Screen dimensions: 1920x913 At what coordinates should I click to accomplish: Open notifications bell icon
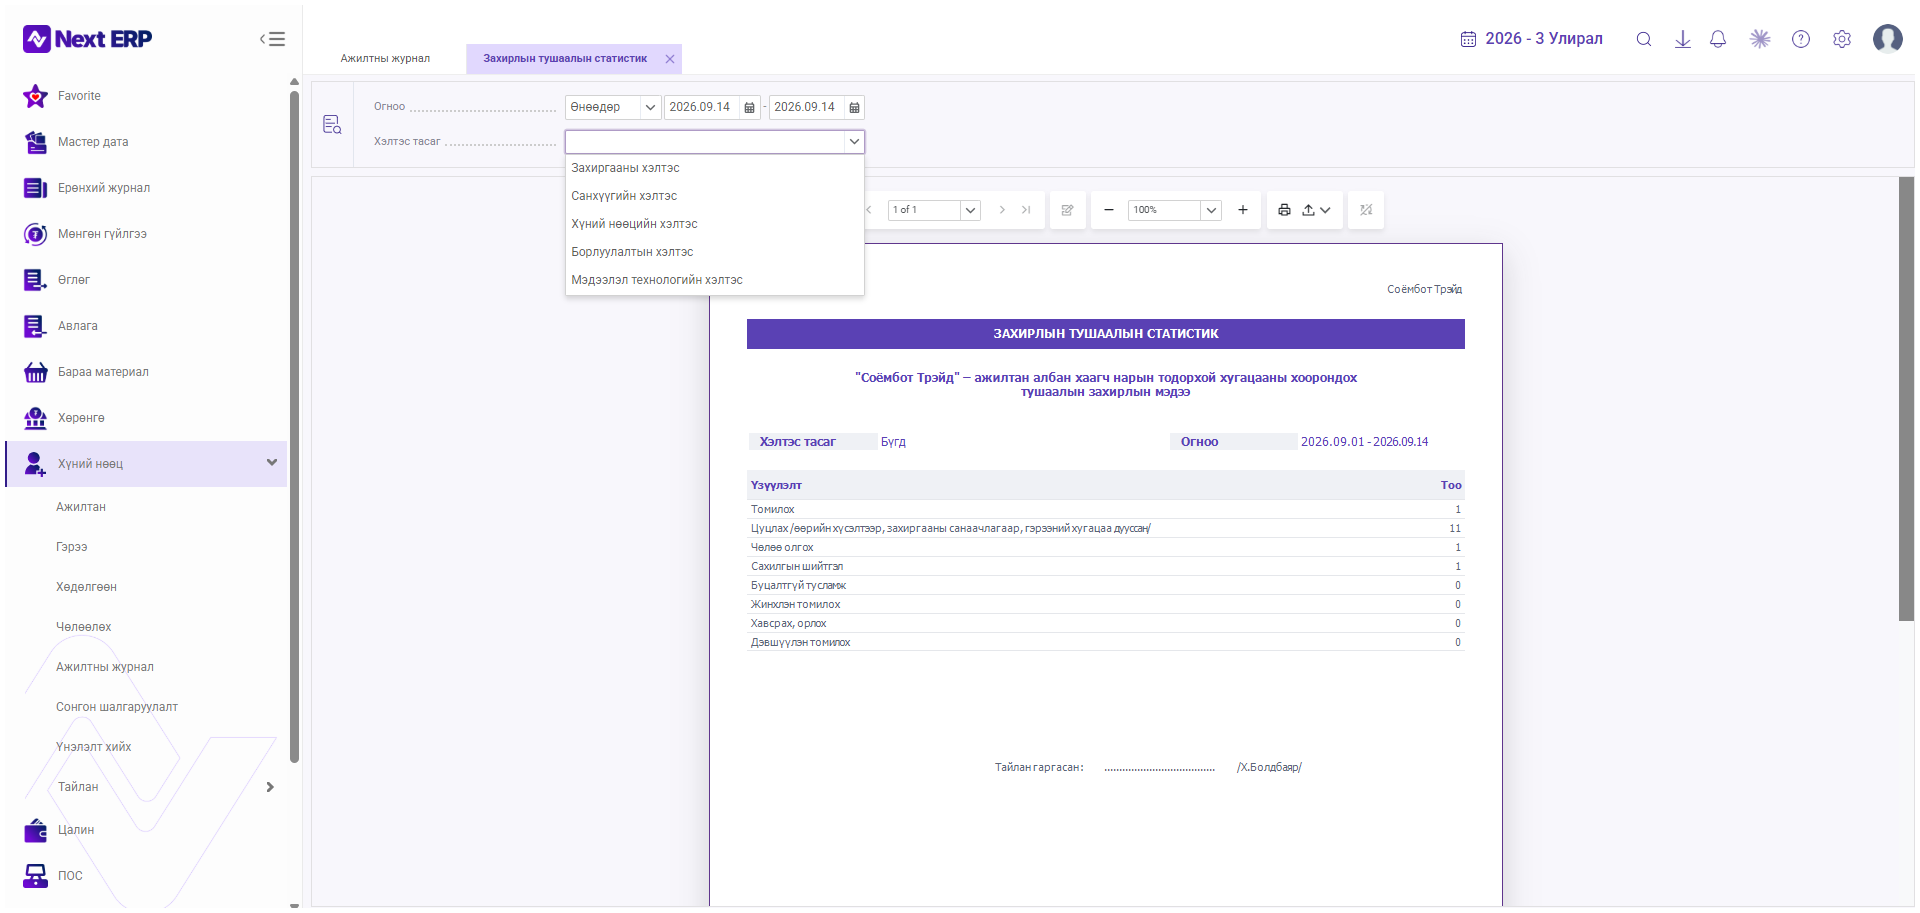pos(1718,39)
